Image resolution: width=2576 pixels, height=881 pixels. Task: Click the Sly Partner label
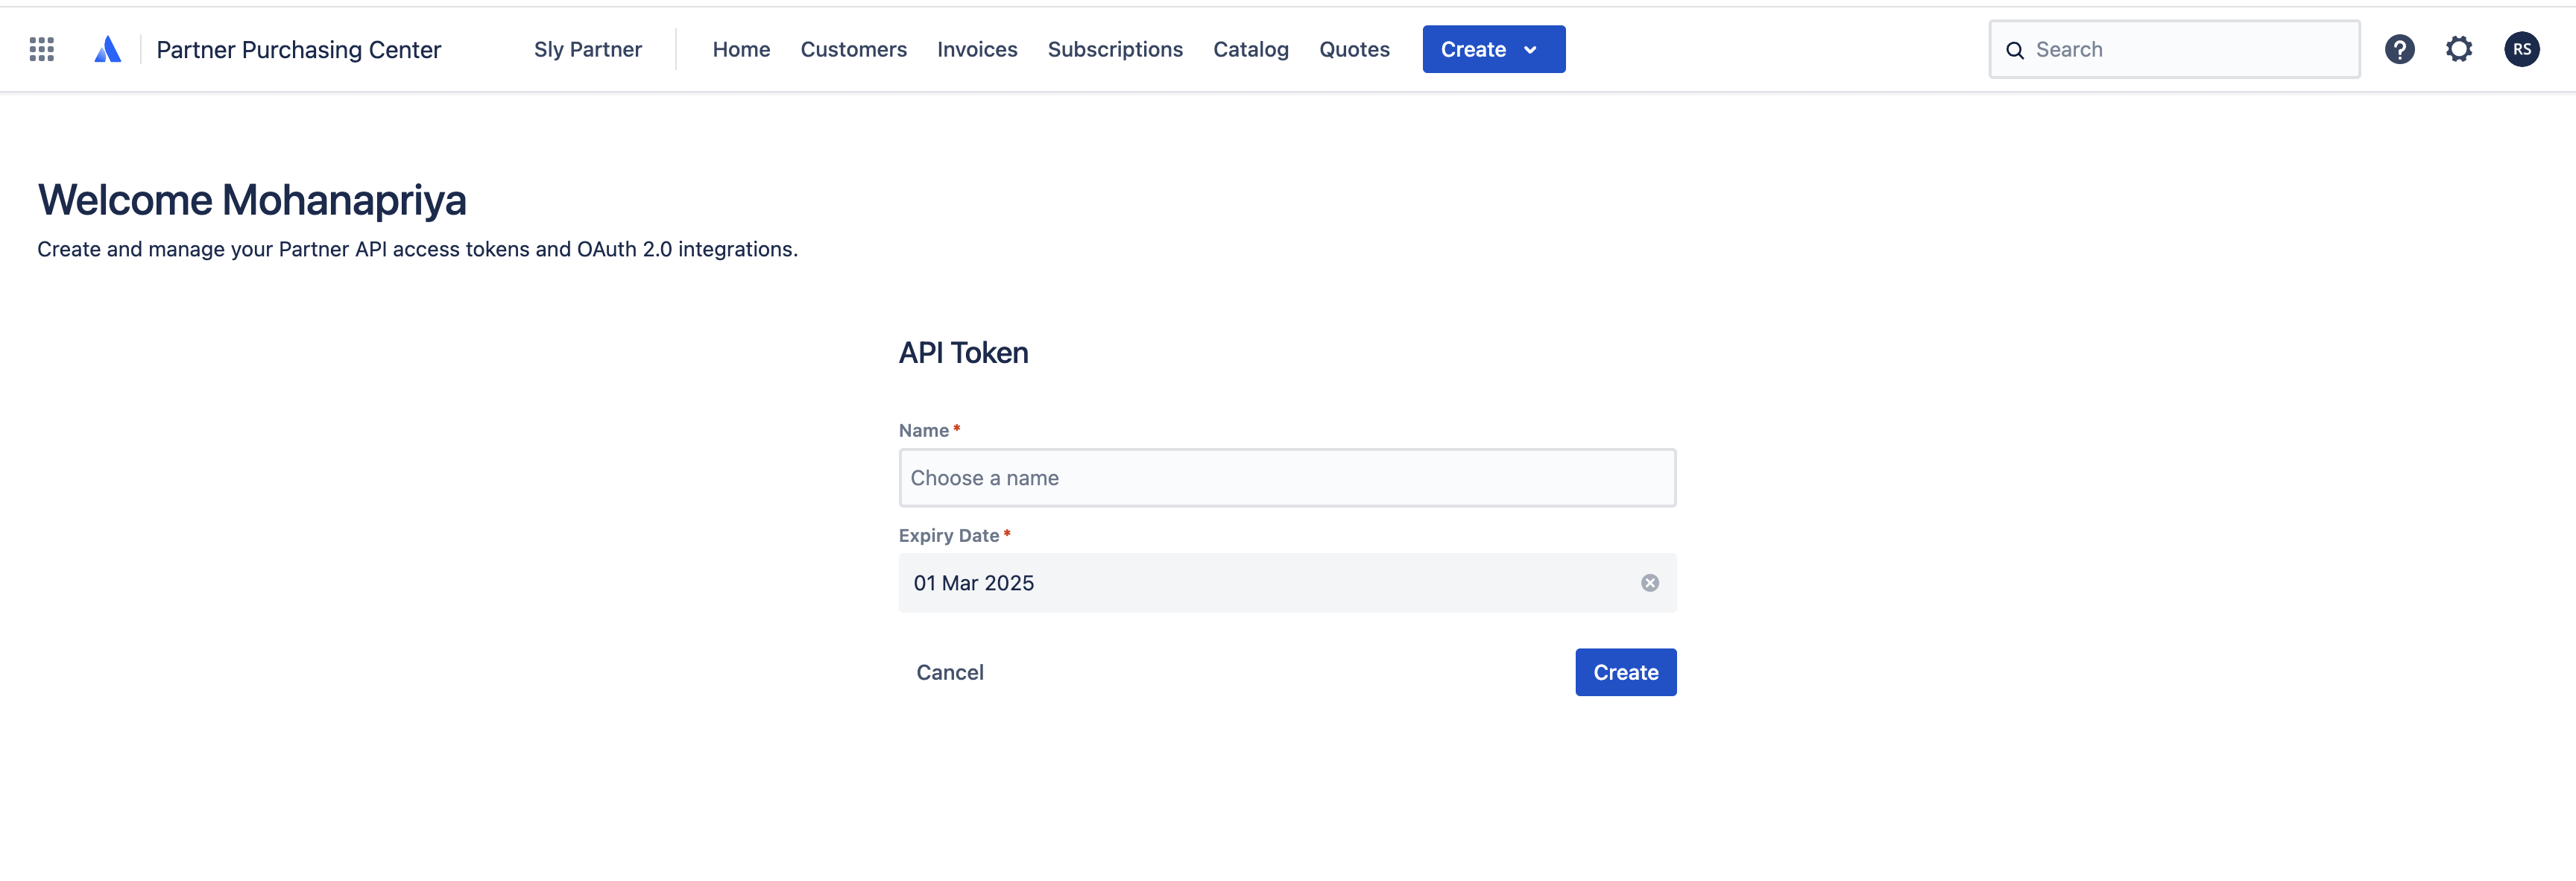pyautogui.click(x=587, y=49)
